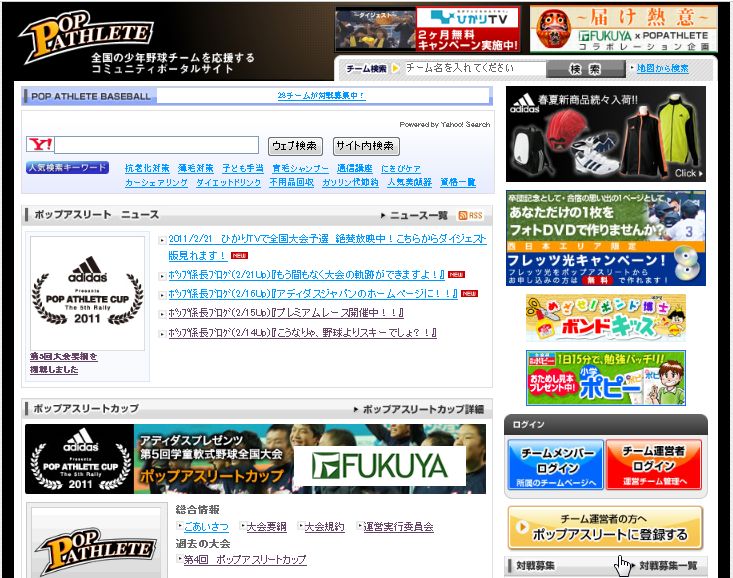Click 第5回大会要綱を掲載しました link

pos(64,363)
